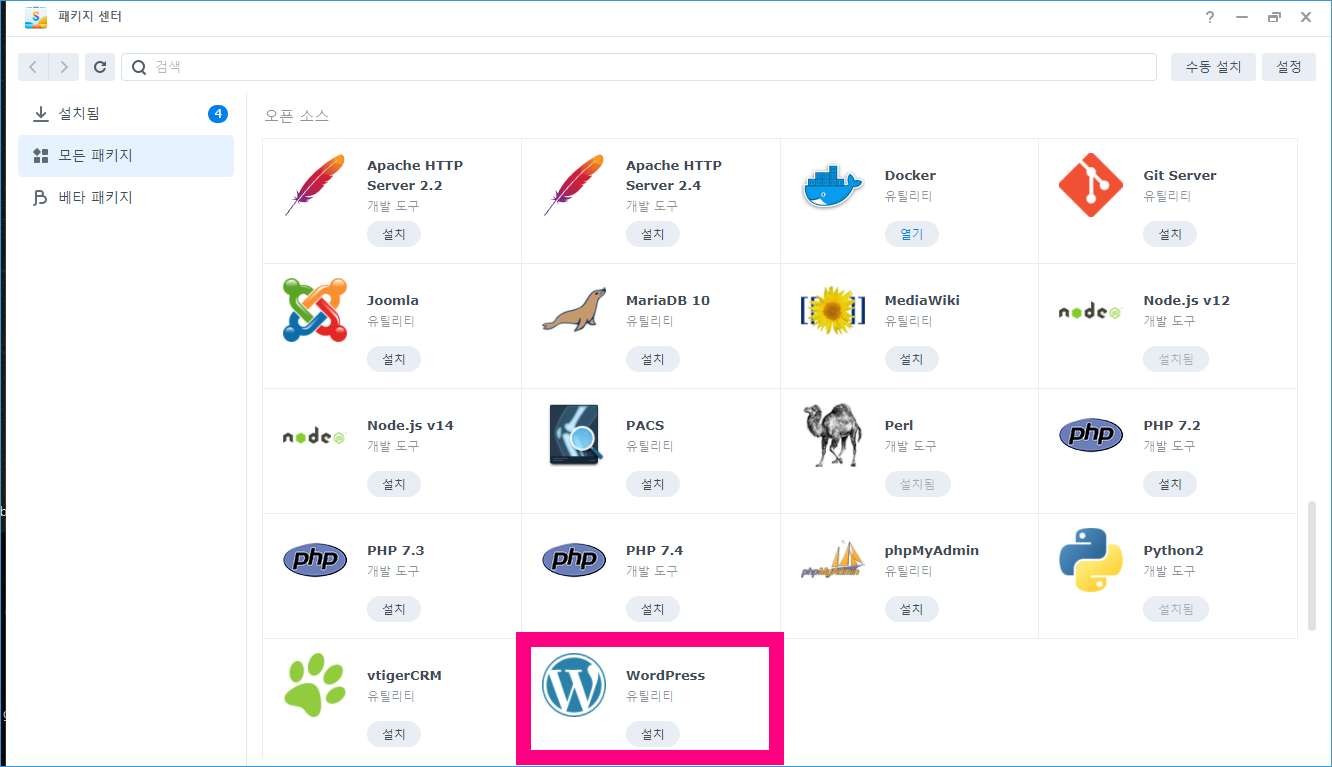Click the Docker package title

[x=910, y=175]
